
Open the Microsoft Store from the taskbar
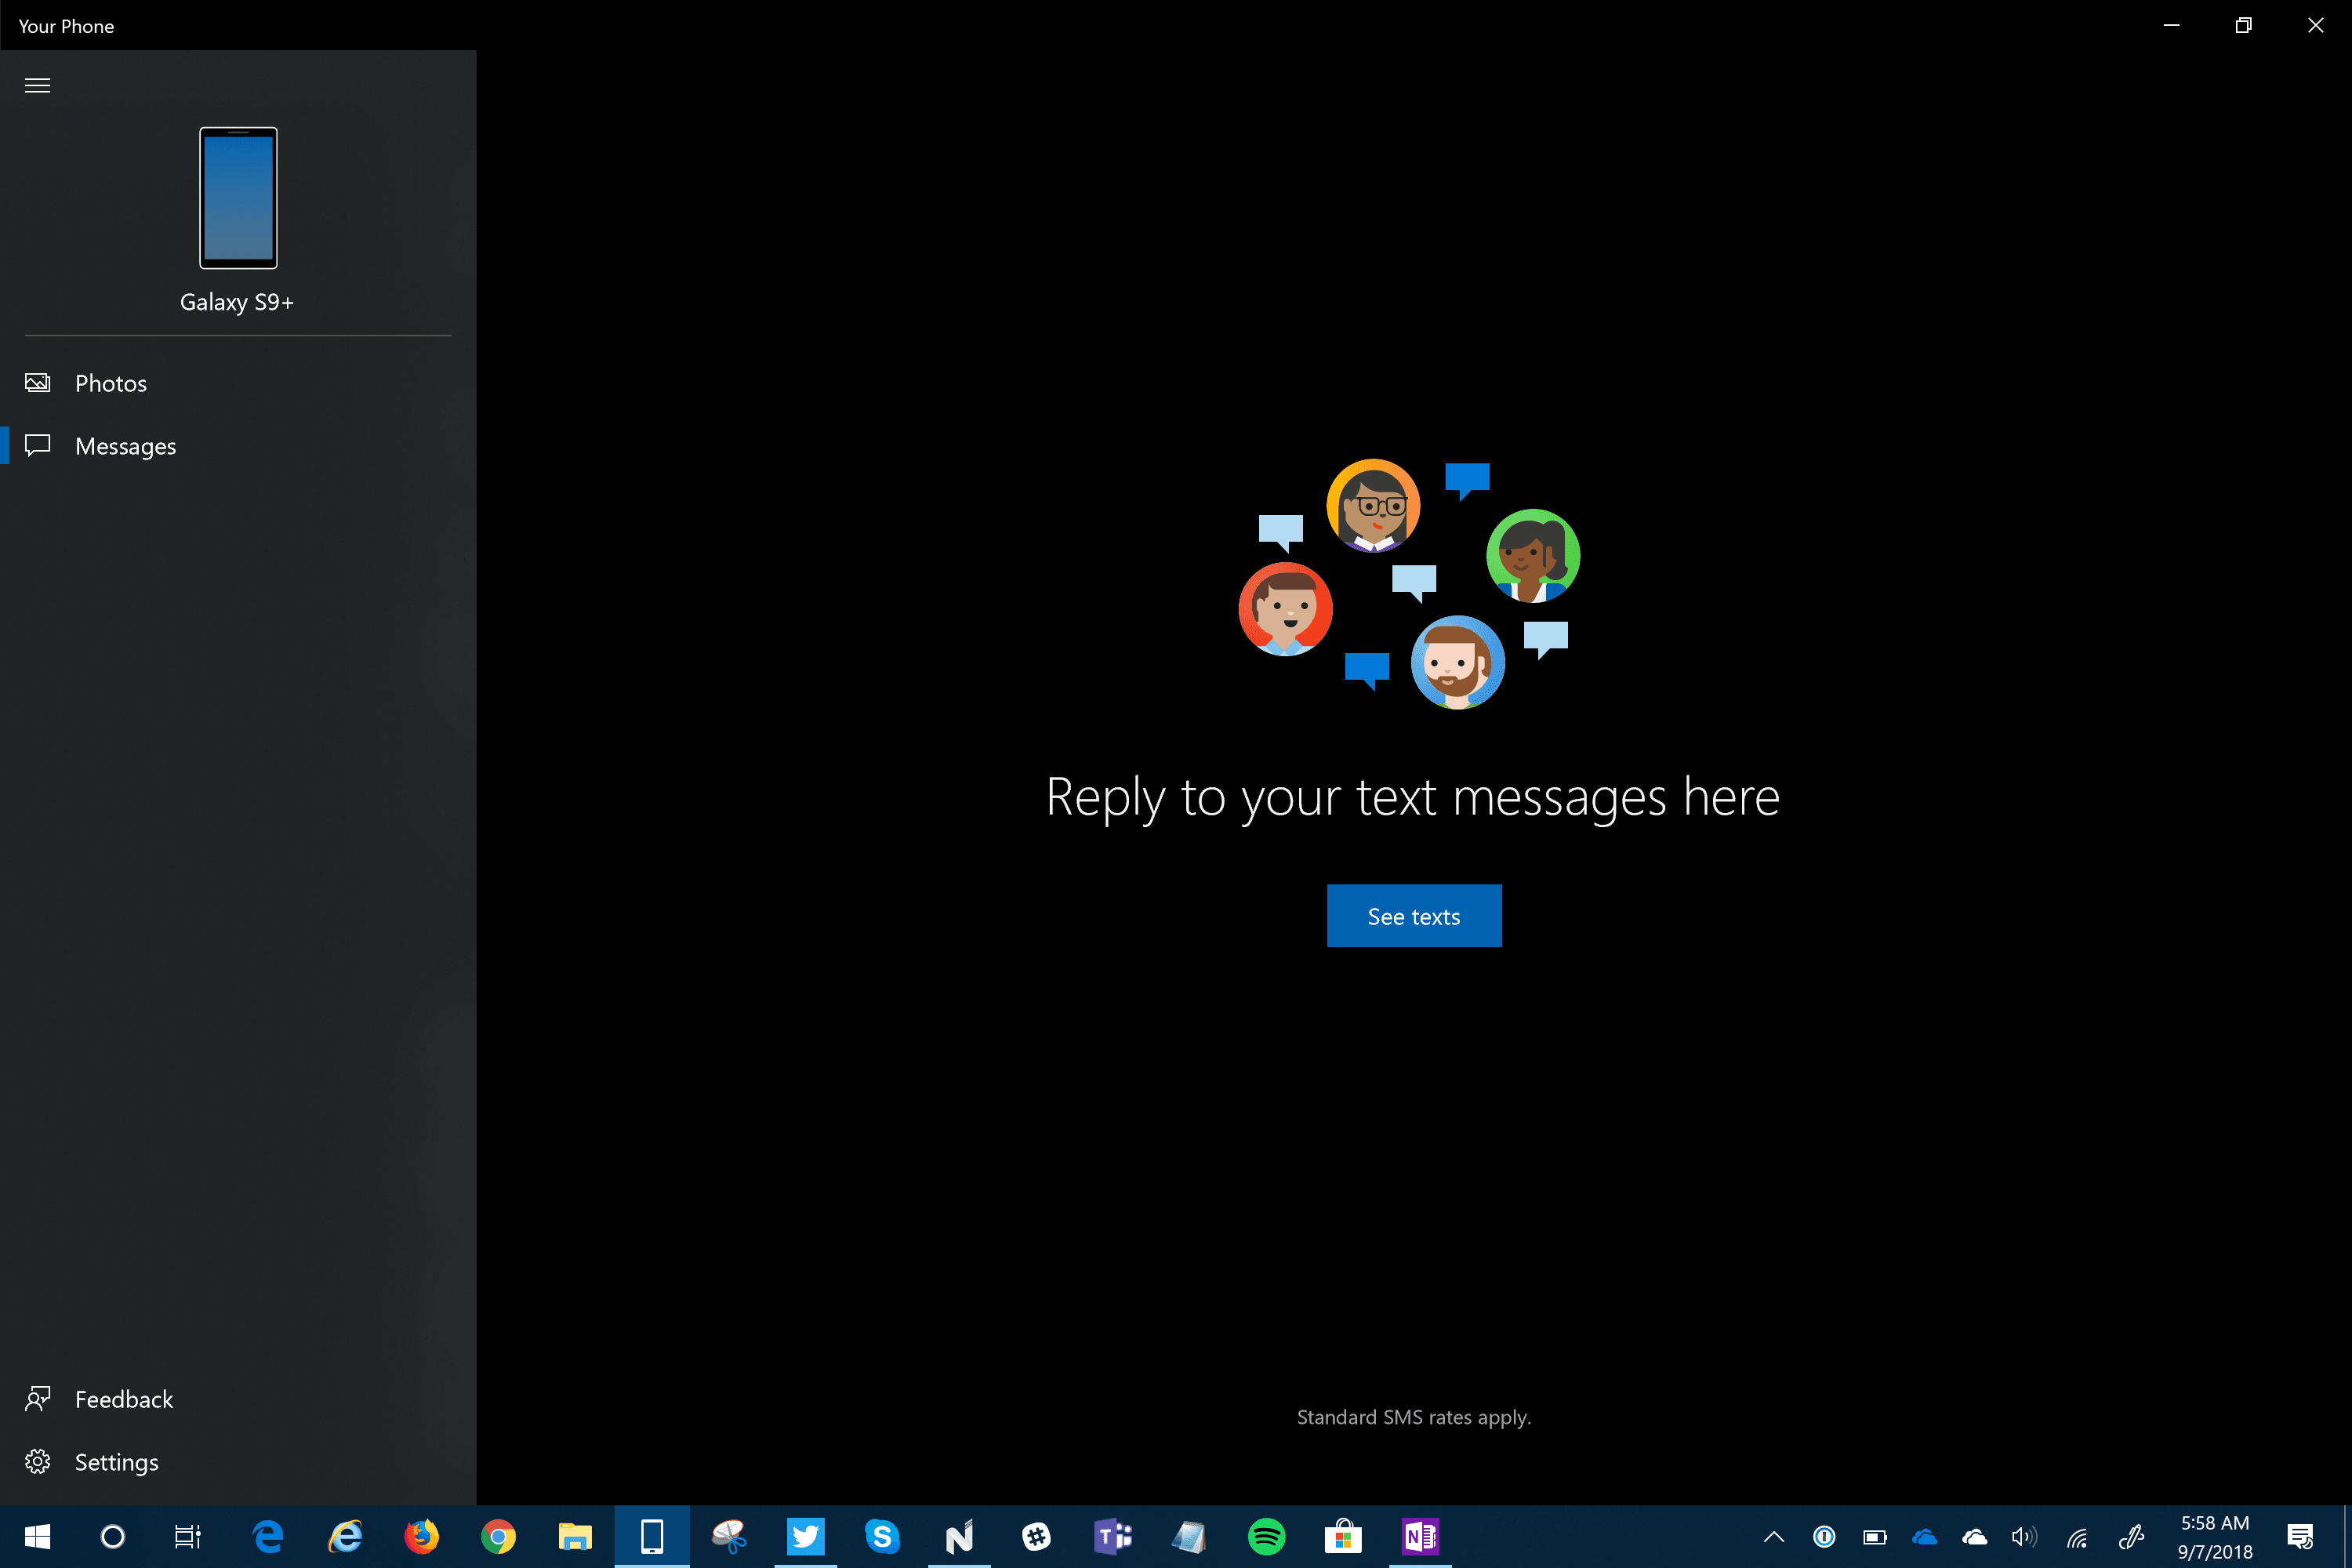pos(1344,1537)
